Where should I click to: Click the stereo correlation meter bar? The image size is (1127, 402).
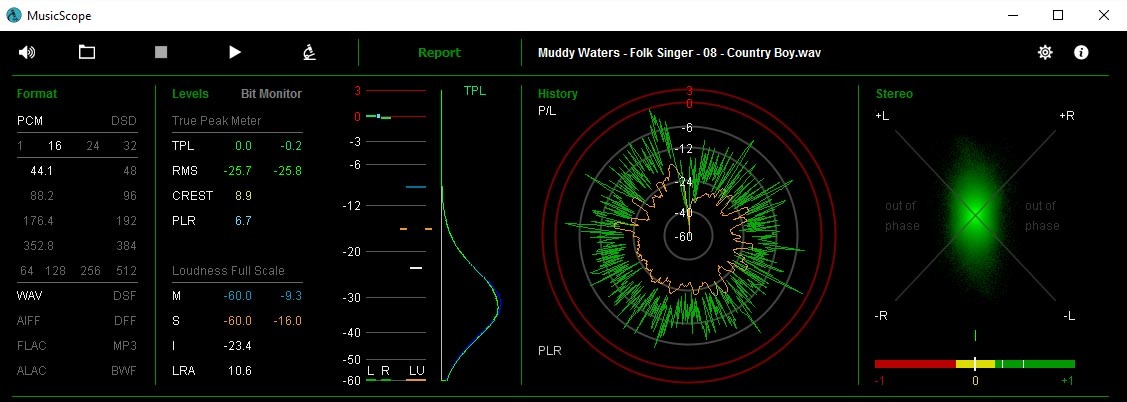tap(974, 364)
